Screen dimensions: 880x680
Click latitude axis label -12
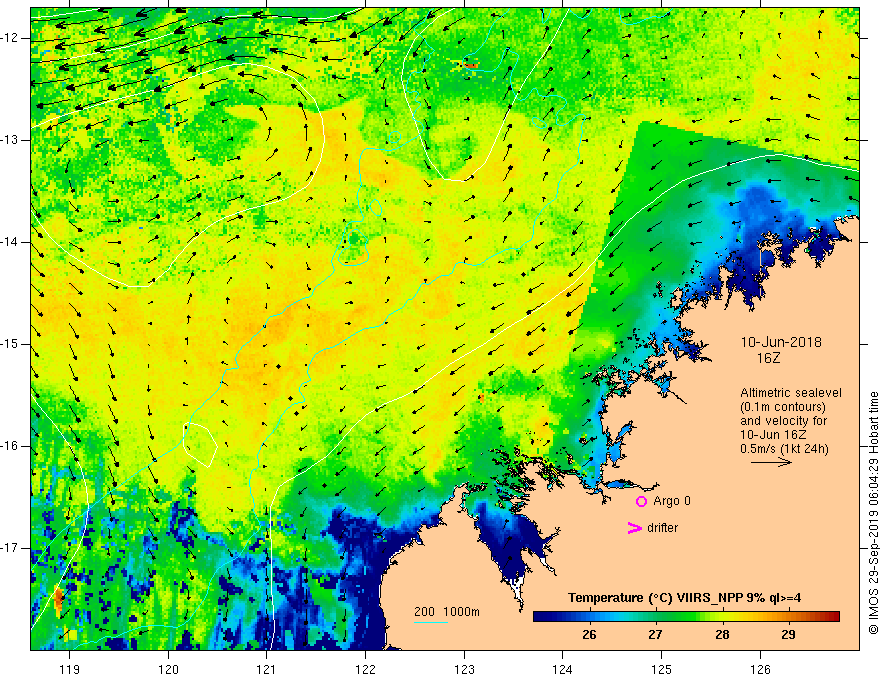(11, 38)
